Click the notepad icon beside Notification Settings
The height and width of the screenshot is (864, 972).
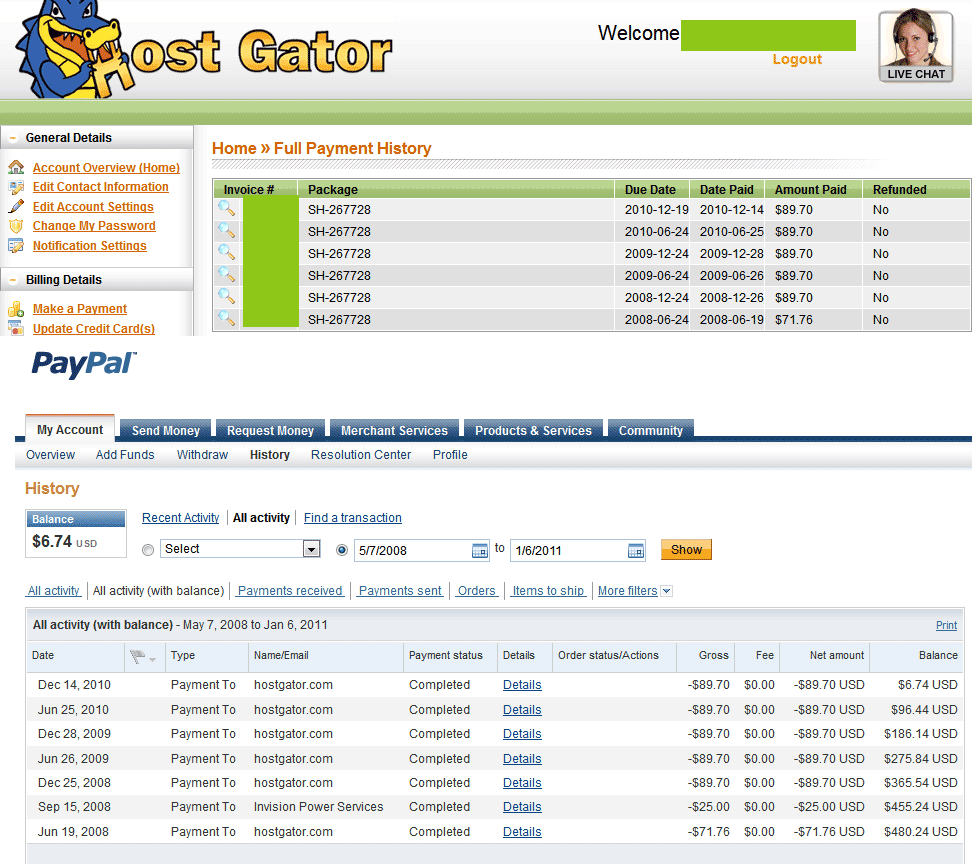[x=16, y=246]
